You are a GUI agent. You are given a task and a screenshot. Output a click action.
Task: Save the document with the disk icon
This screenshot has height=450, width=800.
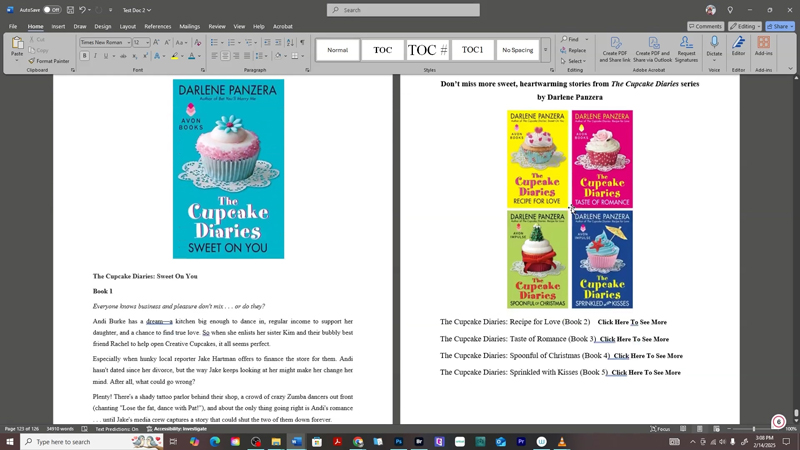70,10
